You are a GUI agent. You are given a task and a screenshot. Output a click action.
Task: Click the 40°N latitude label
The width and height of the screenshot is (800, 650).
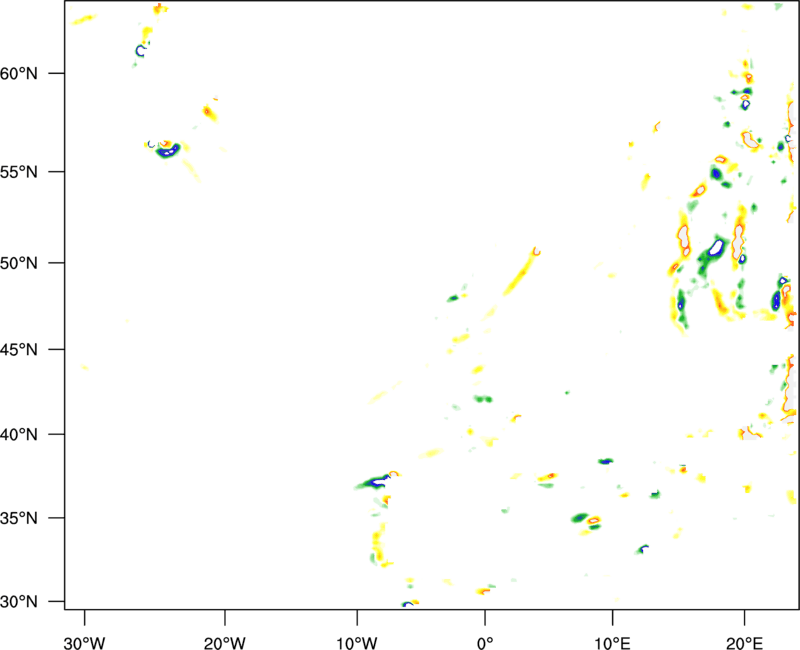(19, 435)
